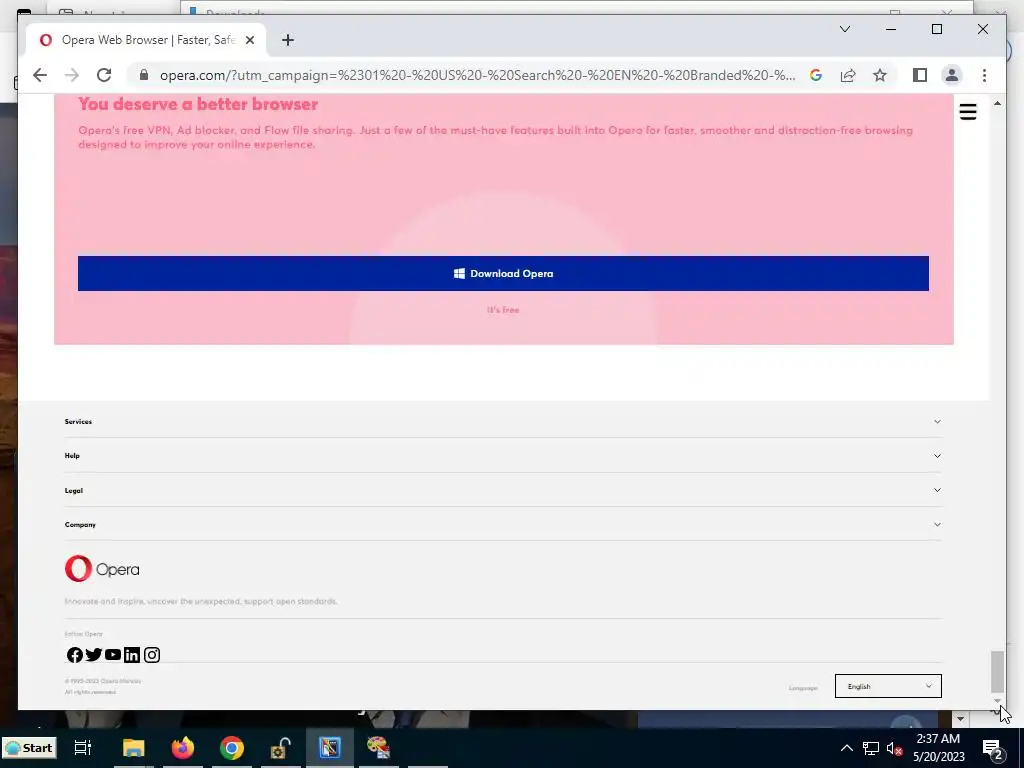Open the notification center
This screenshot has height=768, width=1024.
[993, 748]
